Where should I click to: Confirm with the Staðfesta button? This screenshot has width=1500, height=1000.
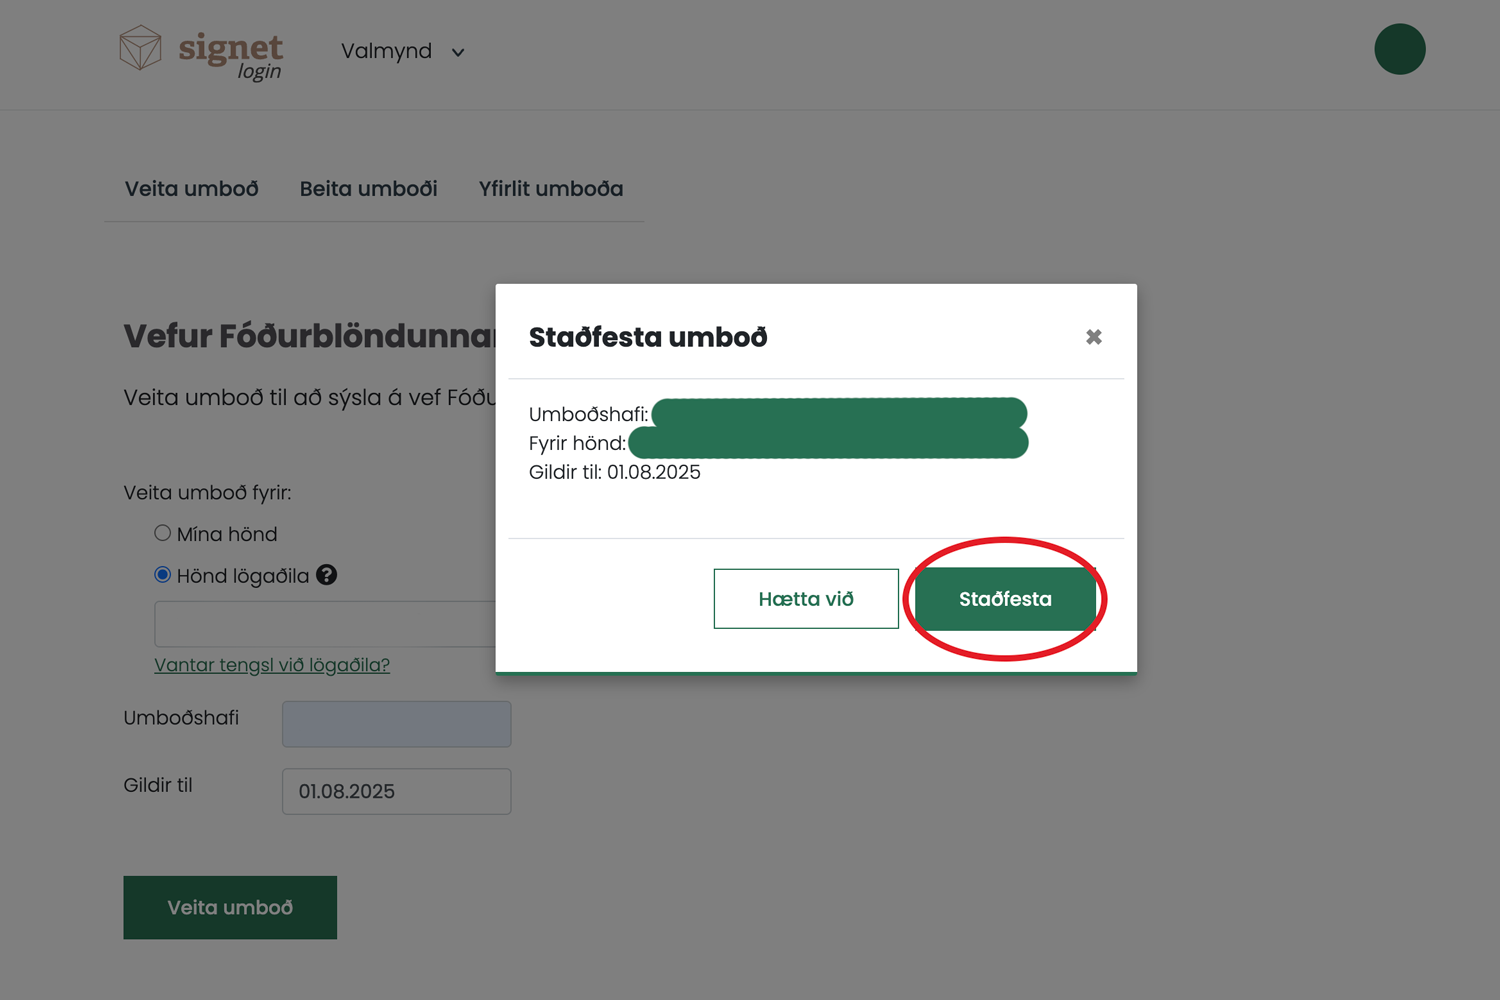coord(1005,599)
